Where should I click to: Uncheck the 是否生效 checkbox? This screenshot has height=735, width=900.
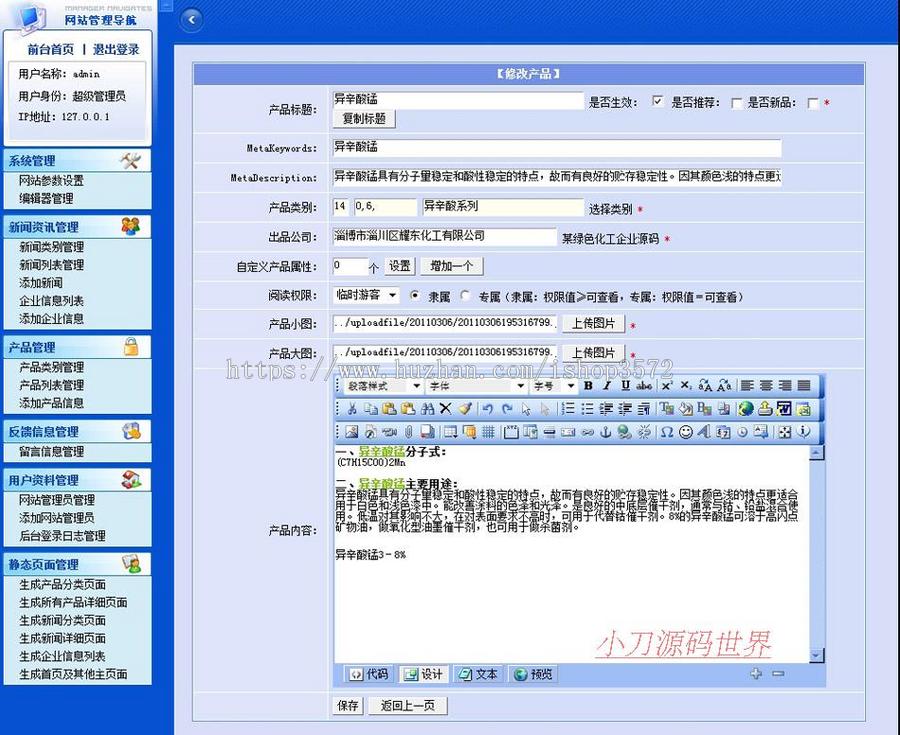(x=658, y=102)
